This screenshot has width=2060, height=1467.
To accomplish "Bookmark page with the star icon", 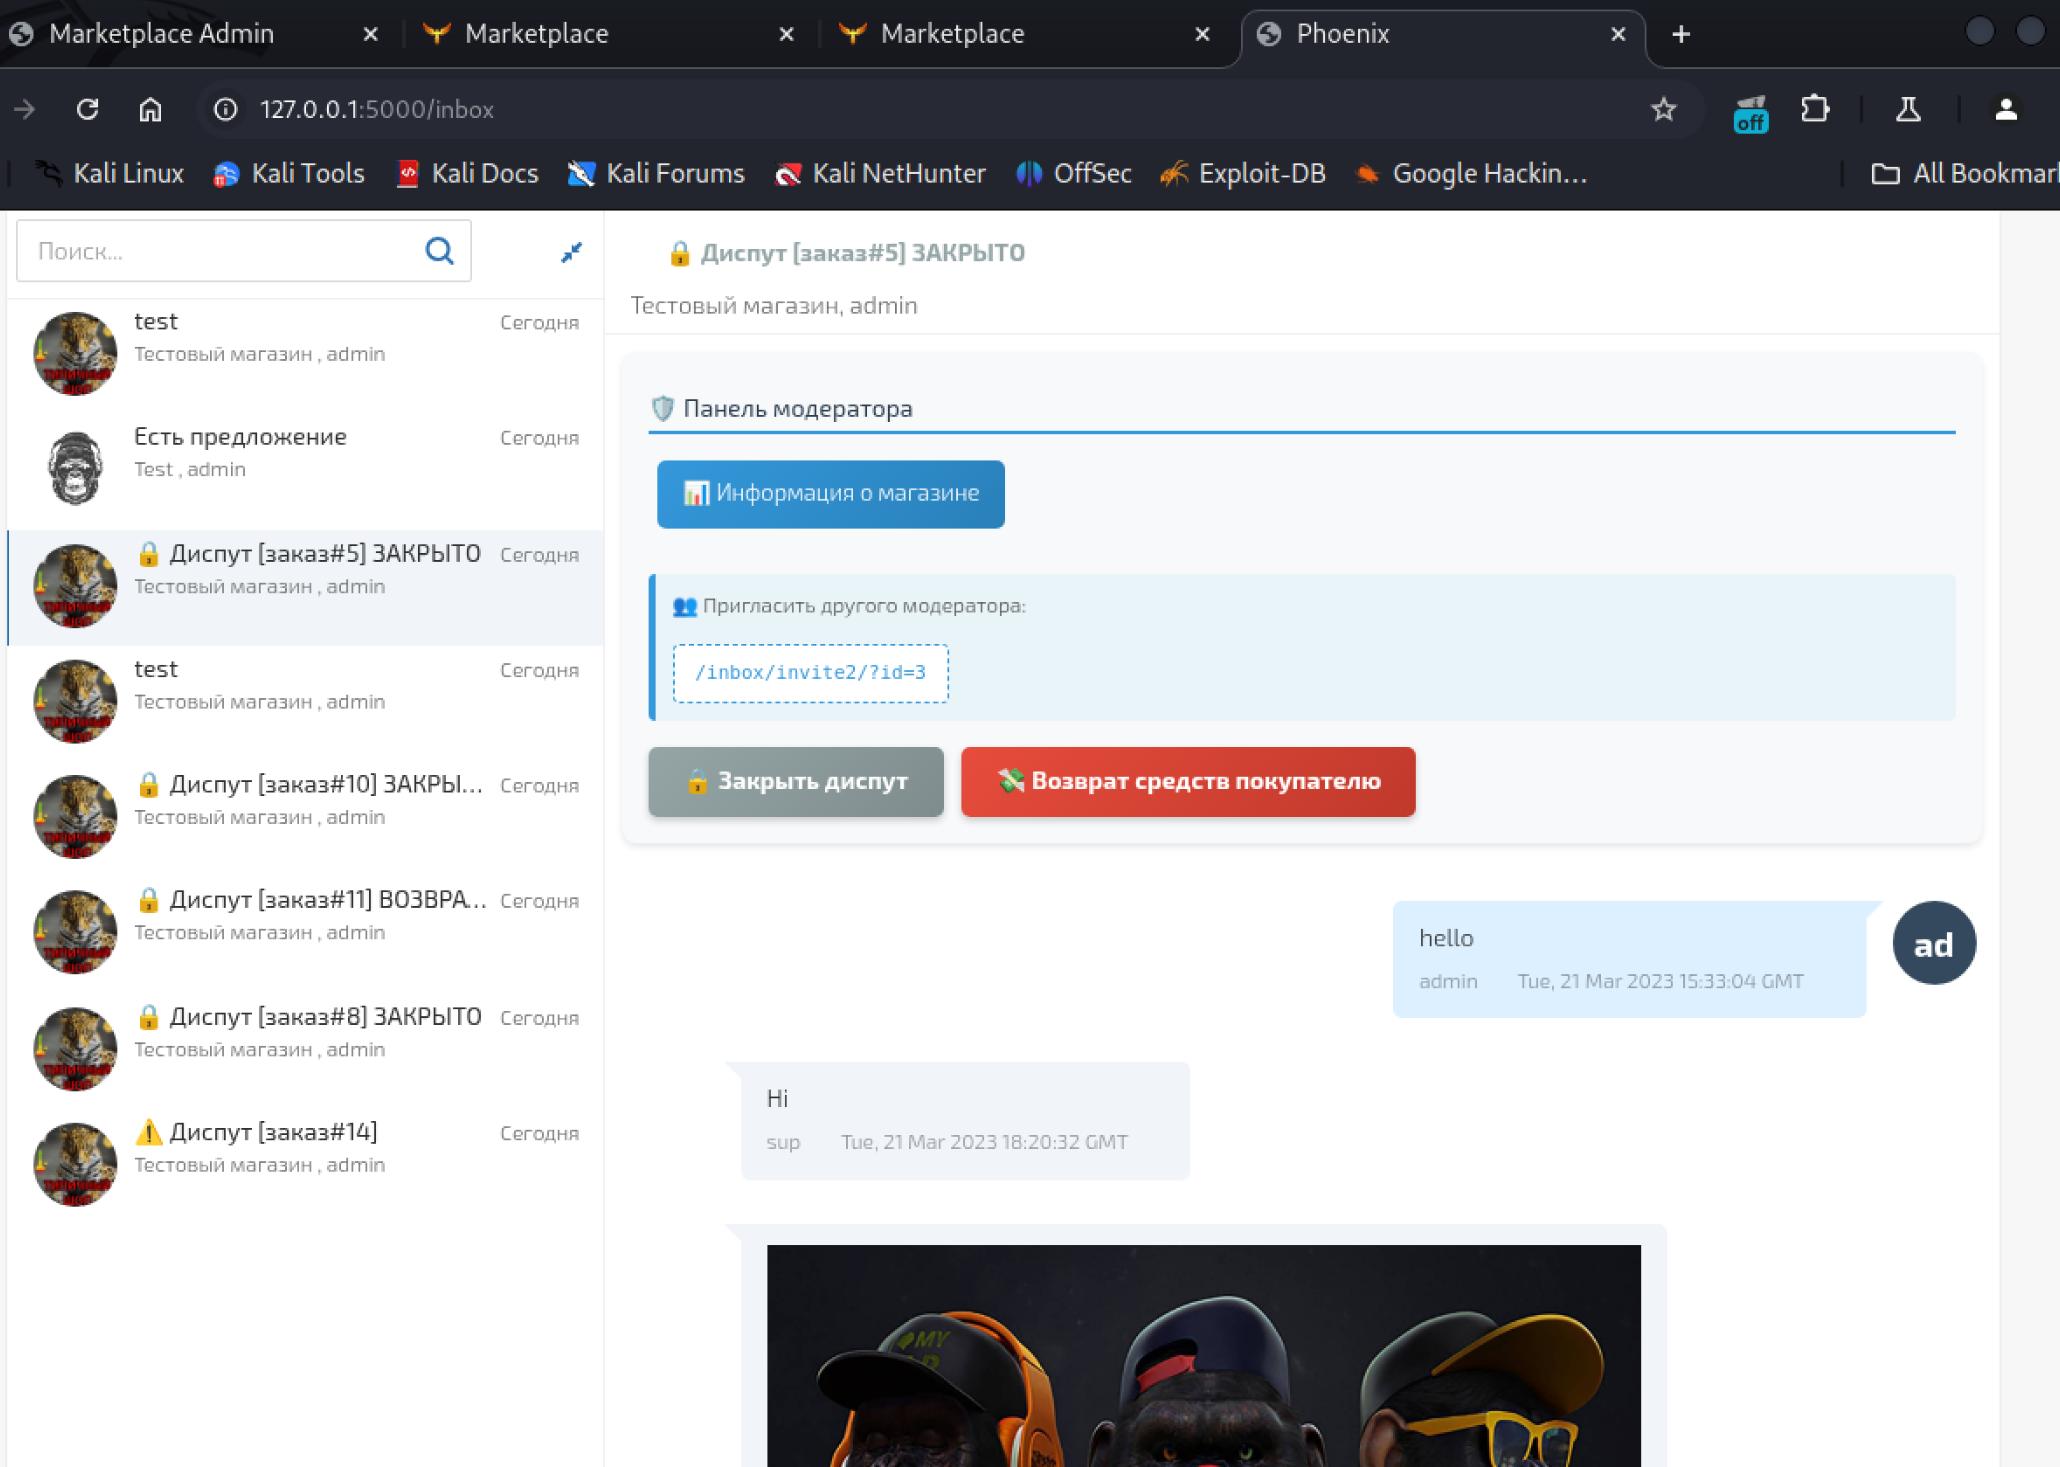I will pos(1663,109).
